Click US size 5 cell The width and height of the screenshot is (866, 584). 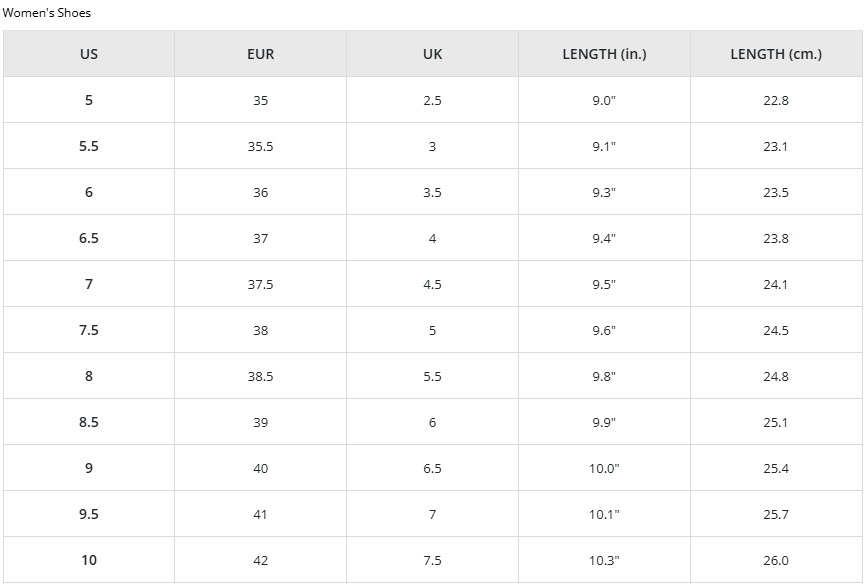(89, 100)
